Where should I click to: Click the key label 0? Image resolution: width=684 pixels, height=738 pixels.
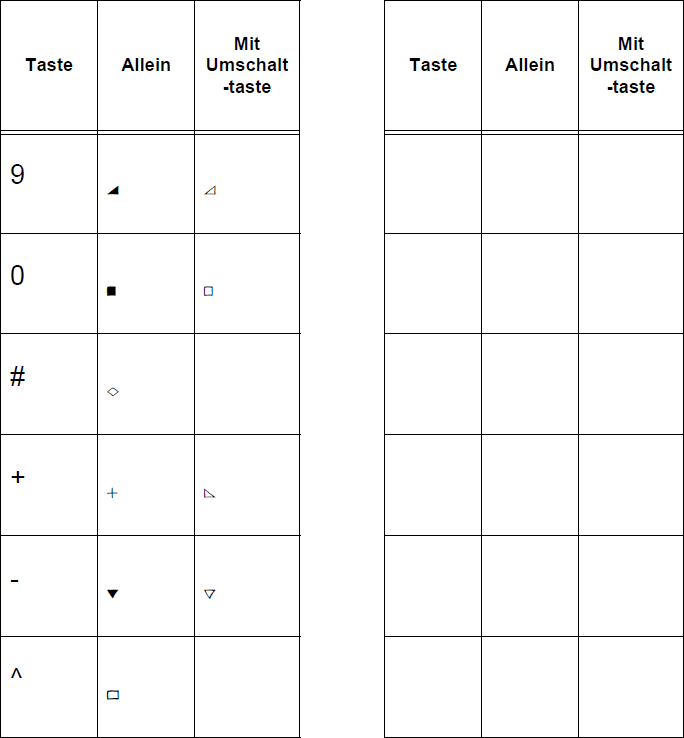tap(17, 276)
